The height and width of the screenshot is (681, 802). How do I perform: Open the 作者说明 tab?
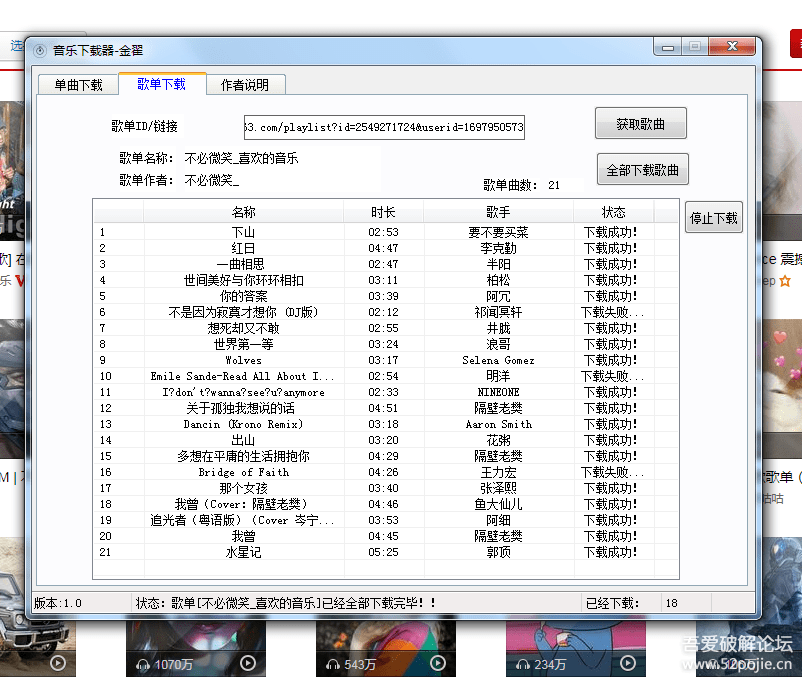(245, 85)
